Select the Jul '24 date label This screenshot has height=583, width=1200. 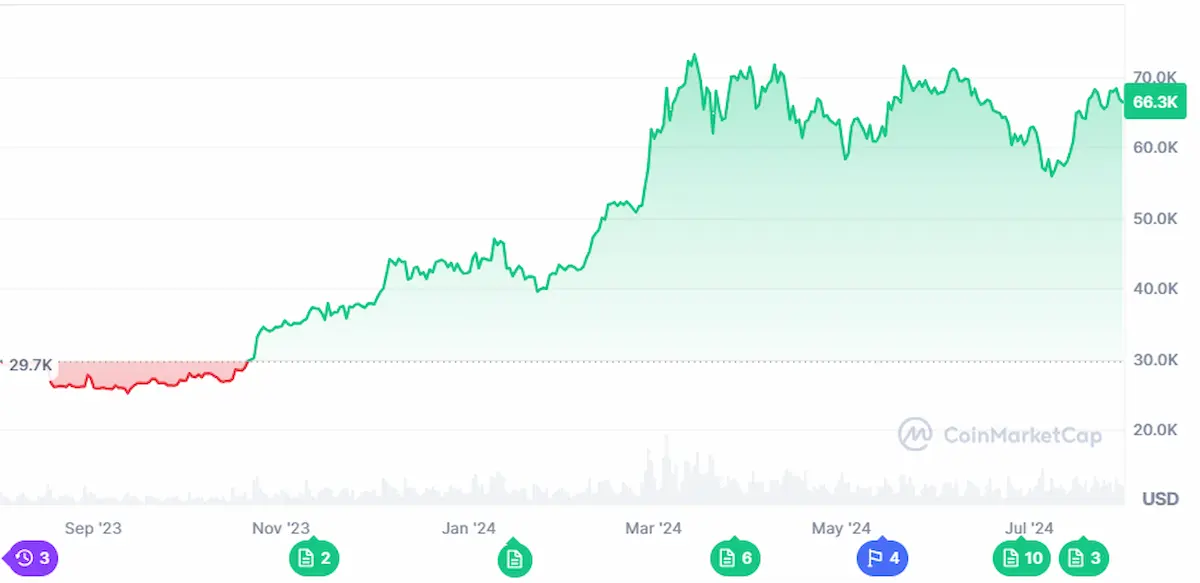1029,528
